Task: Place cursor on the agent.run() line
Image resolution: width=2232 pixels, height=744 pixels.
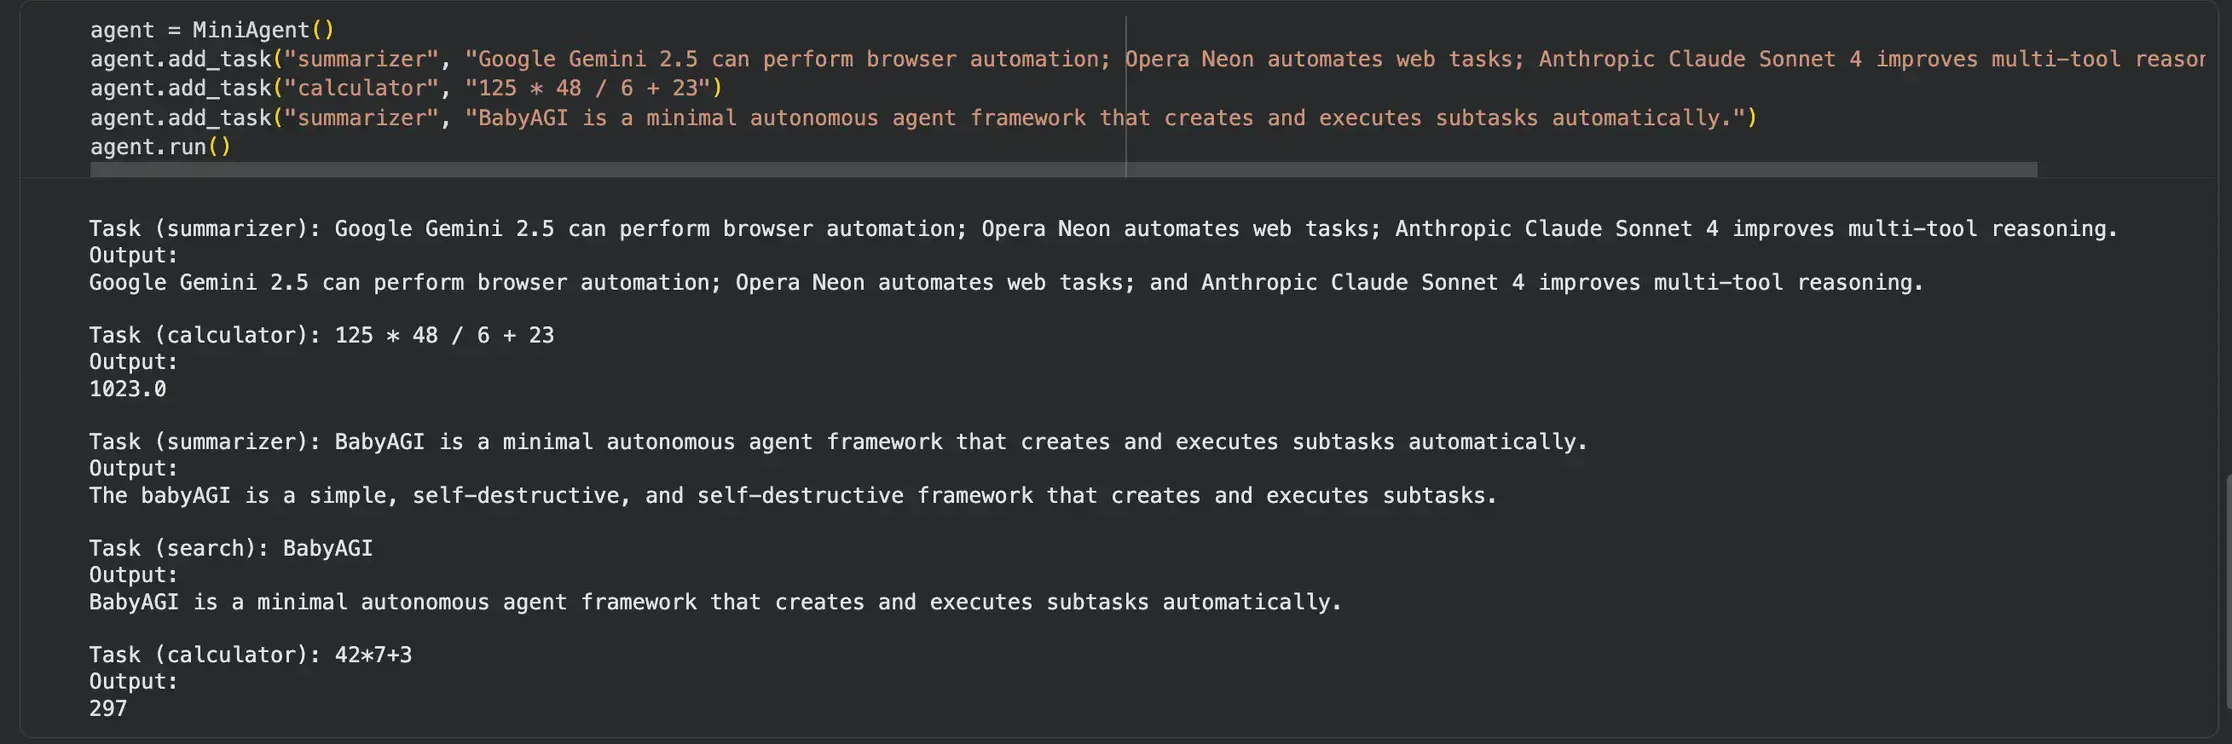Action: tap(160, 147)
